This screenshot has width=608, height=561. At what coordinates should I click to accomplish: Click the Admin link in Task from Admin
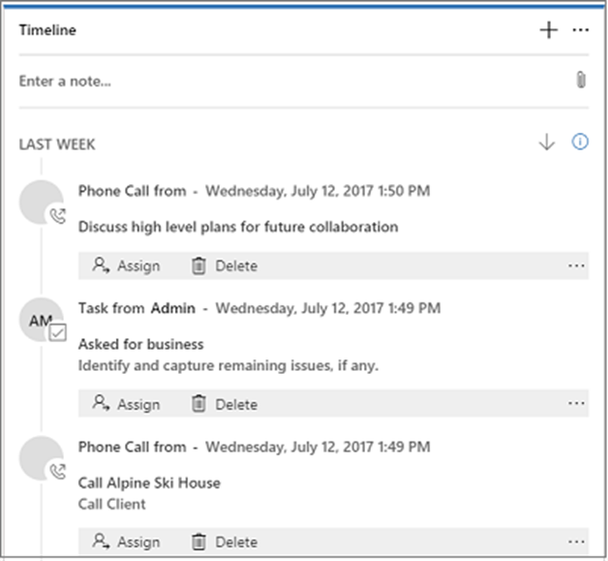[x=173, y=308]
